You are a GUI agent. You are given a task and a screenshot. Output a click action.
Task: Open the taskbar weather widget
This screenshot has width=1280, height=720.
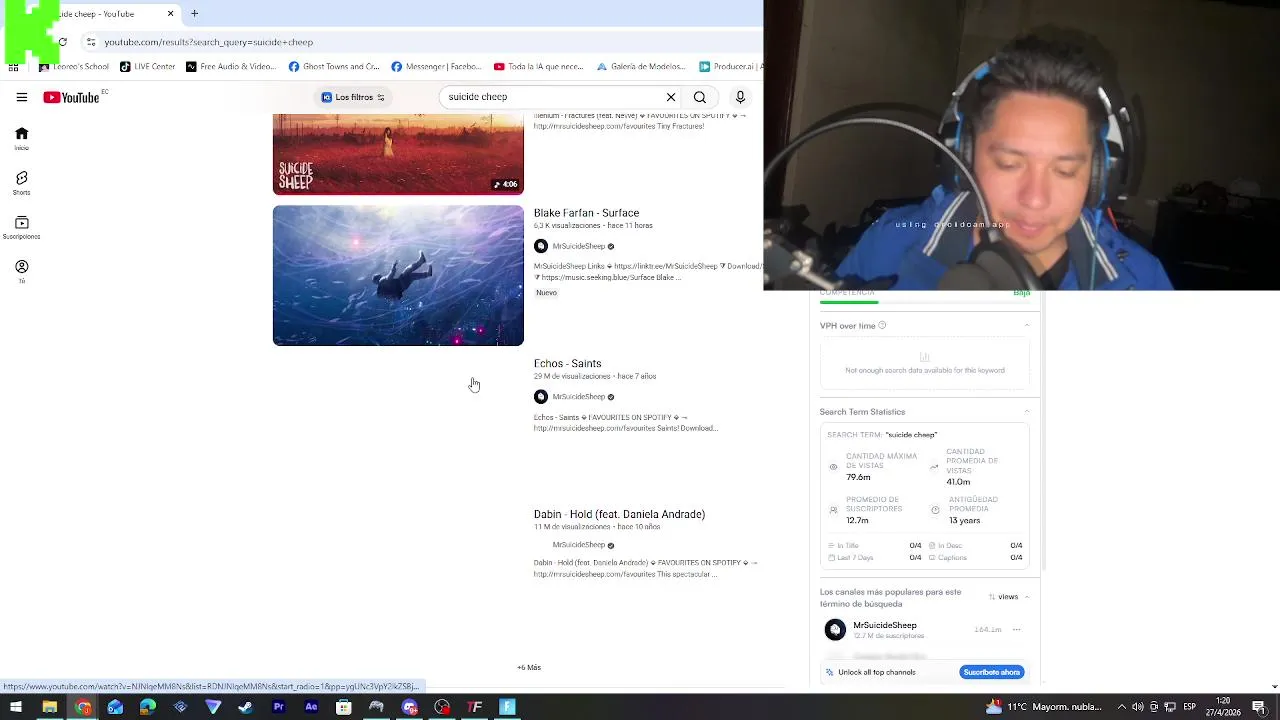[x=1044, y=707]
